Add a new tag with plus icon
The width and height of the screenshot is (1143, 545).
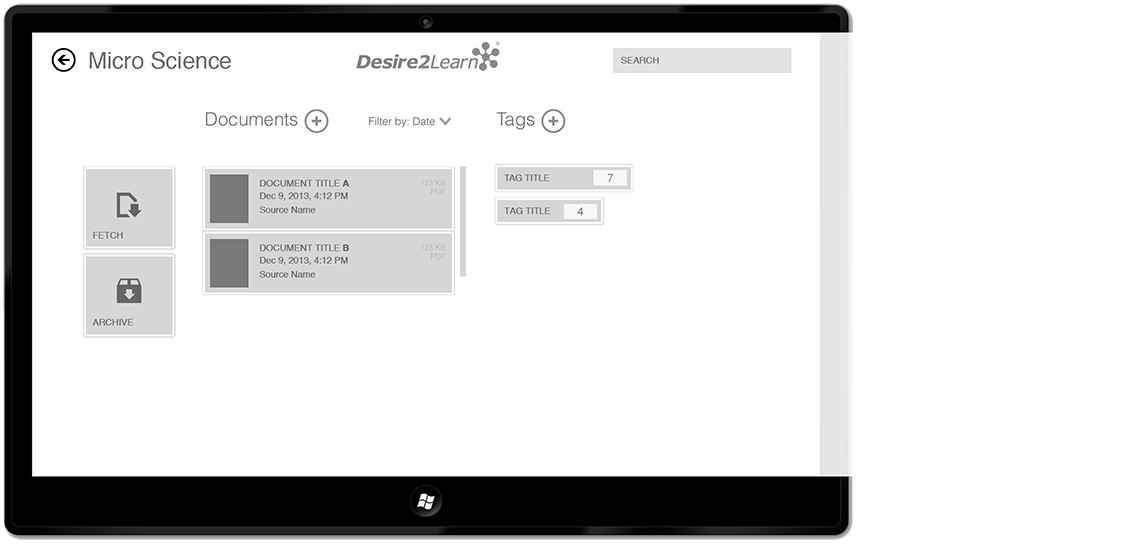click(553, 121)
